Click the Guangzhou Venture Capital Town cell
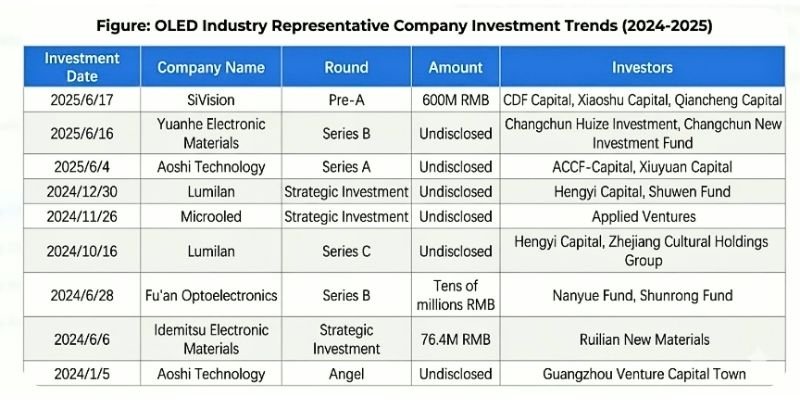This screenshot has height=400, width=800. (642, 375)
